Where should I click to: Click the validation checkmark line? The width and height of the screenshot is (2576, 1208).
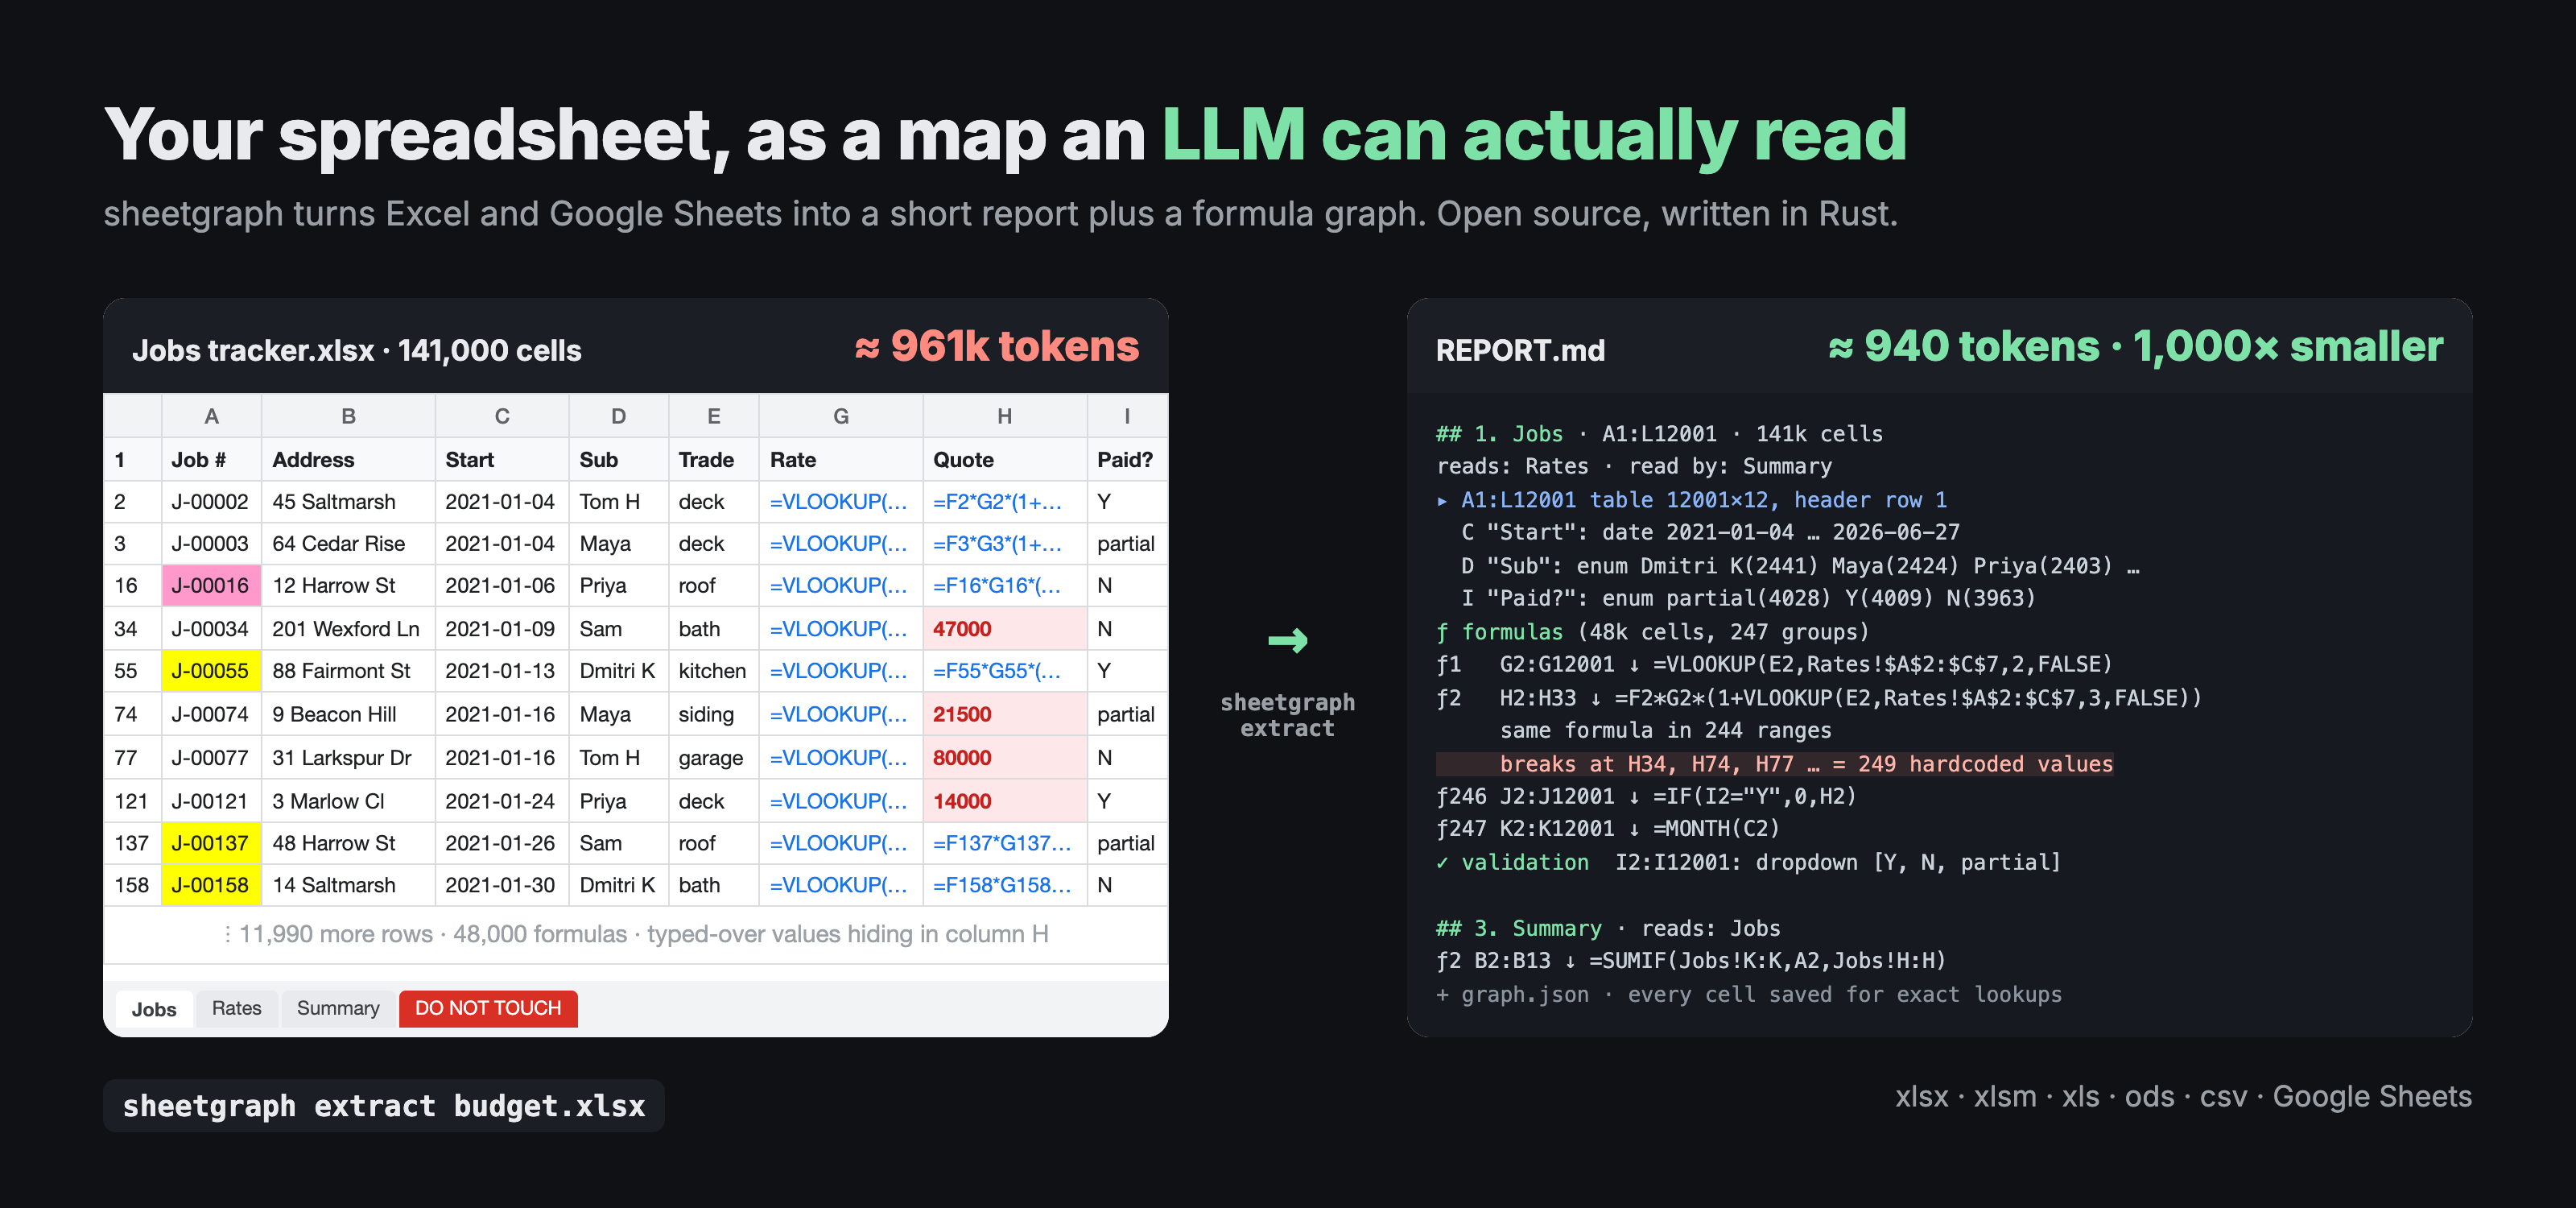pos(1748,862)
